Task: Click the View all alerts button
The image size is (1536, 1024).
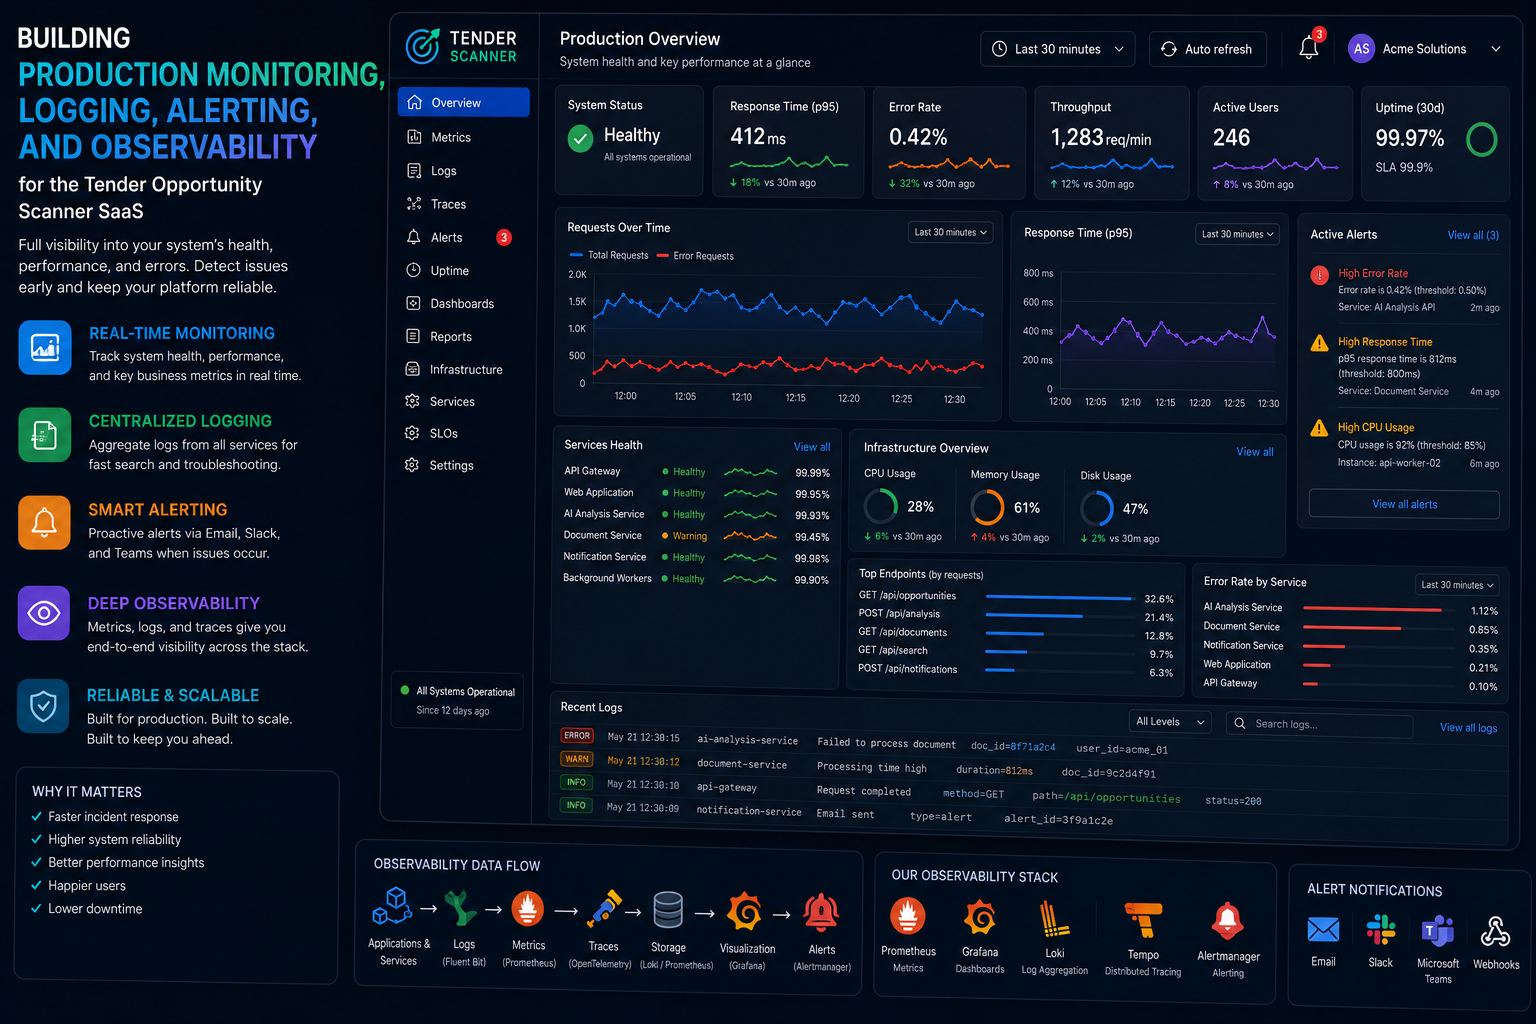Action: point(1404,504)
